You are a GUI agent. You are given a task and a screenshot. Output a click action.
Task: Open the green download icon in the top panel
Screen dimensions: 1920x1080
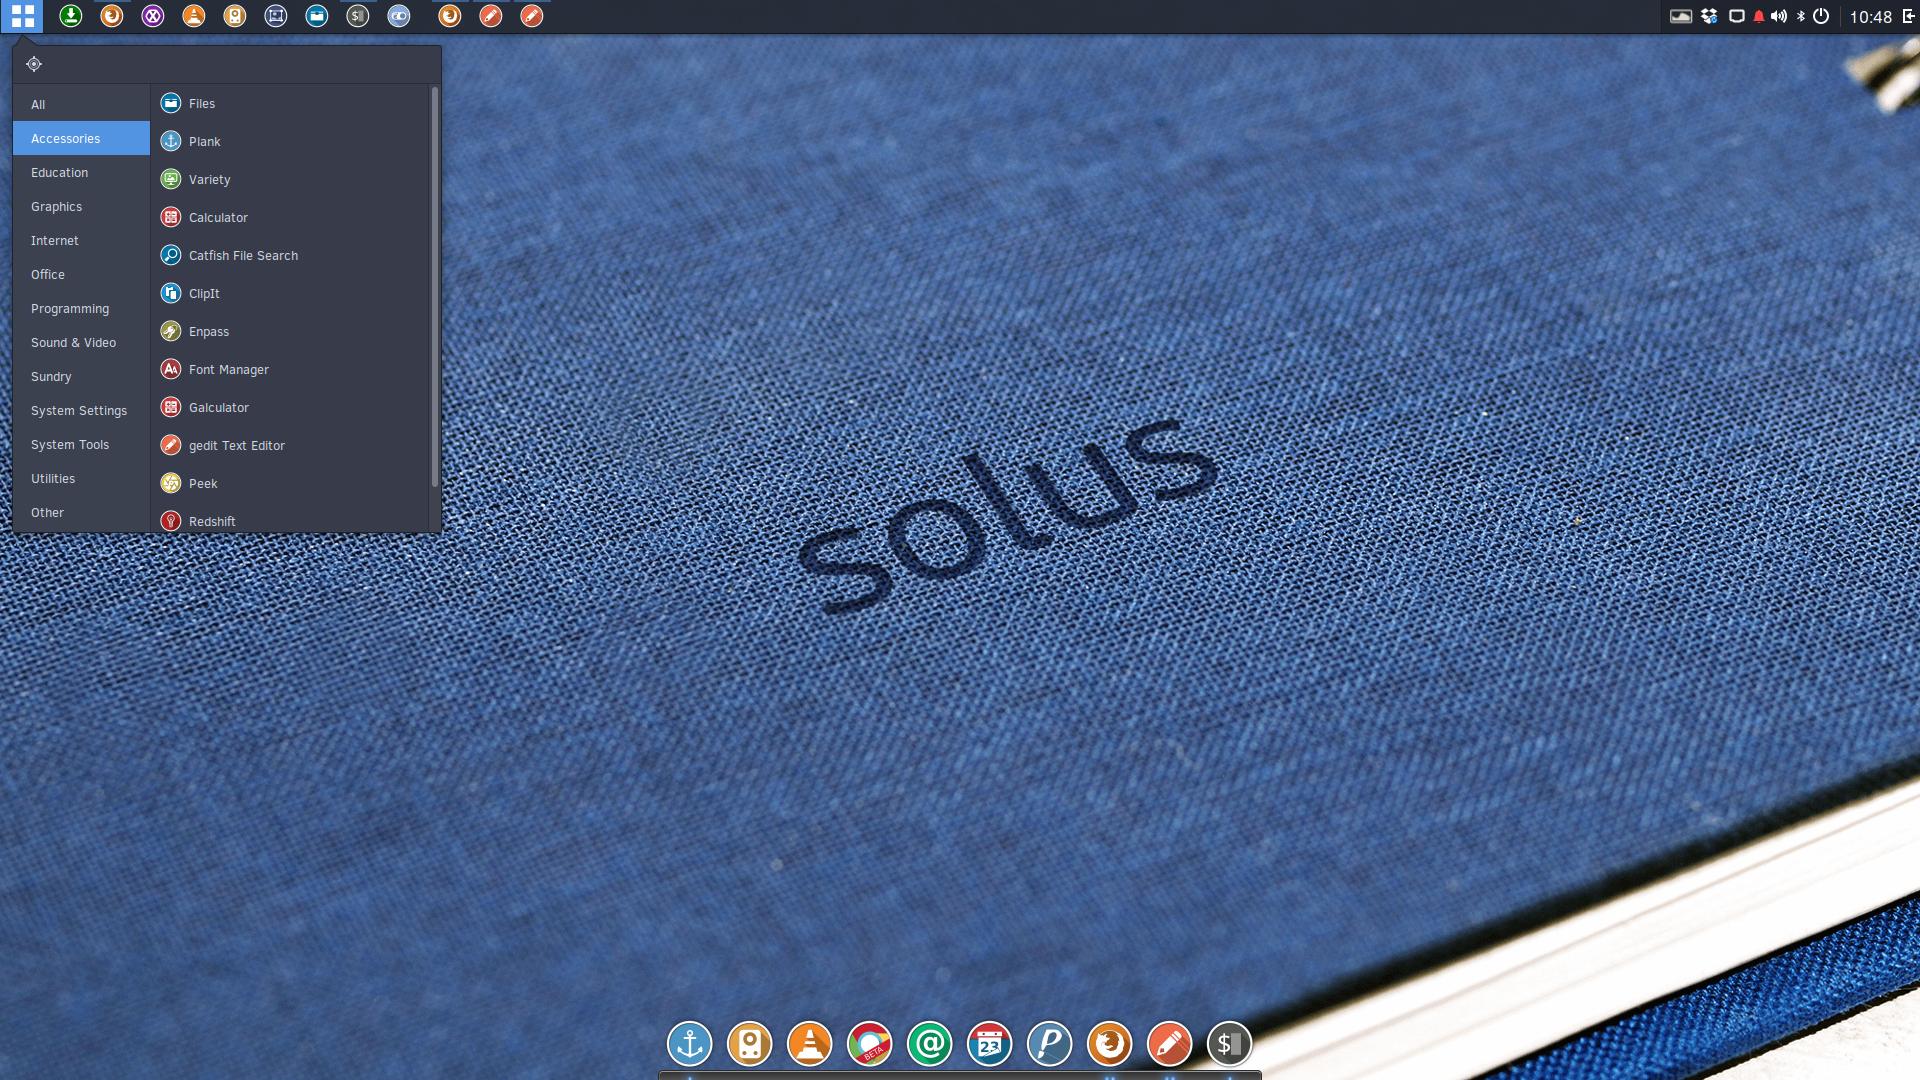70,16
